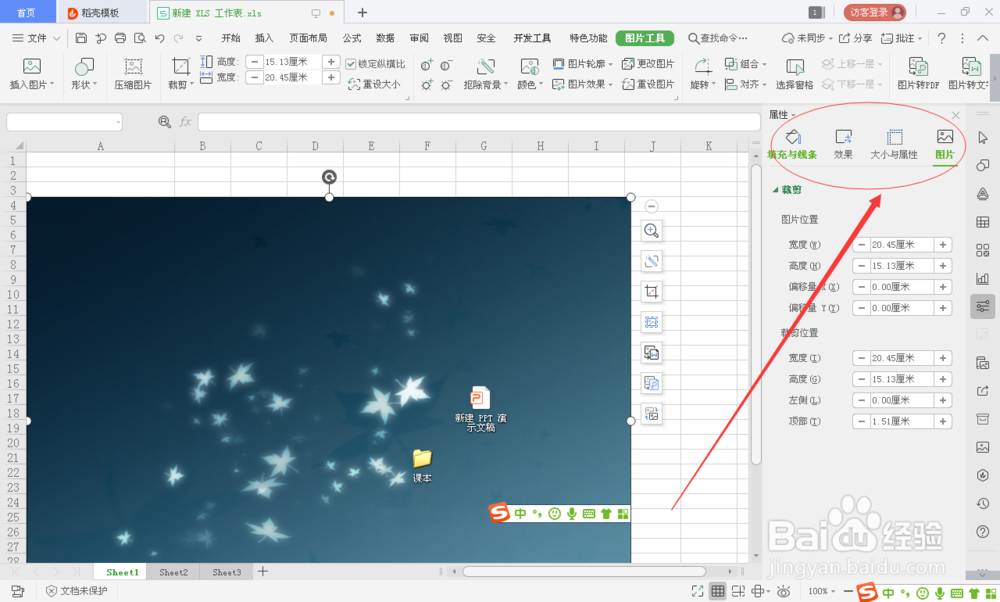This screenshot has width=1000, height=602.
Task: Click the offset X (偏移量 X) input field
Action: pos(902,287)
